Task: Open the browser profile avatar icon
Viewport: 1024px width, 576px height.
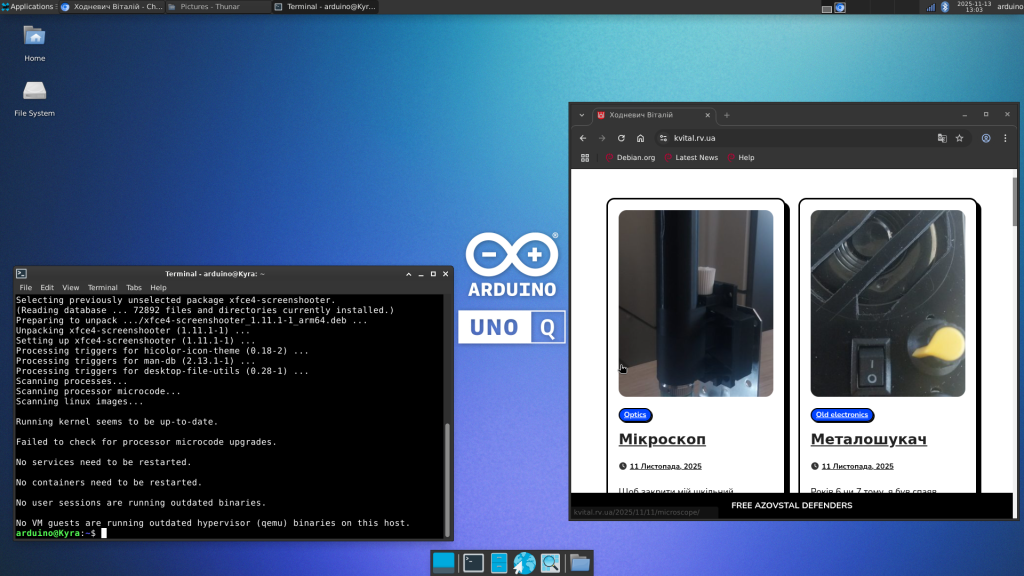Action: (x=986, y=138)
